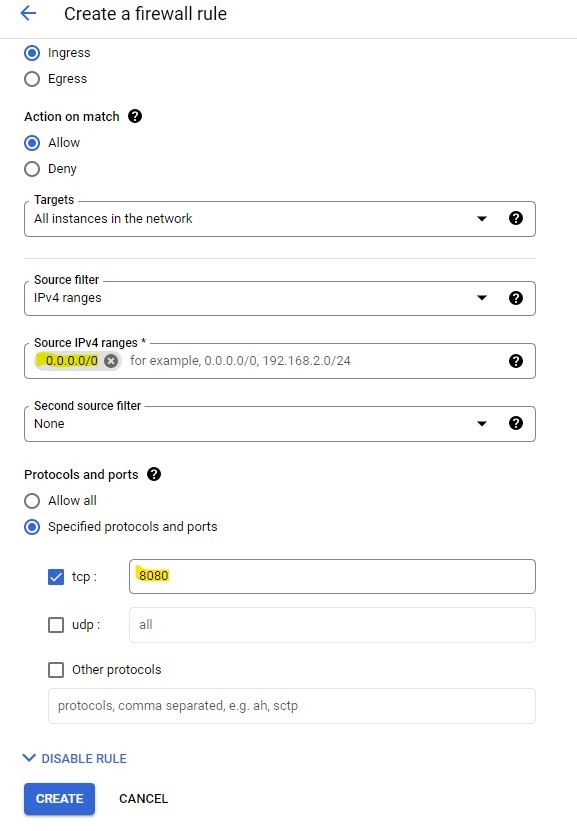This screenshot has width=577, height=831.
Task: Enable the udp checkbox
Action: click(x=56, y=625)
